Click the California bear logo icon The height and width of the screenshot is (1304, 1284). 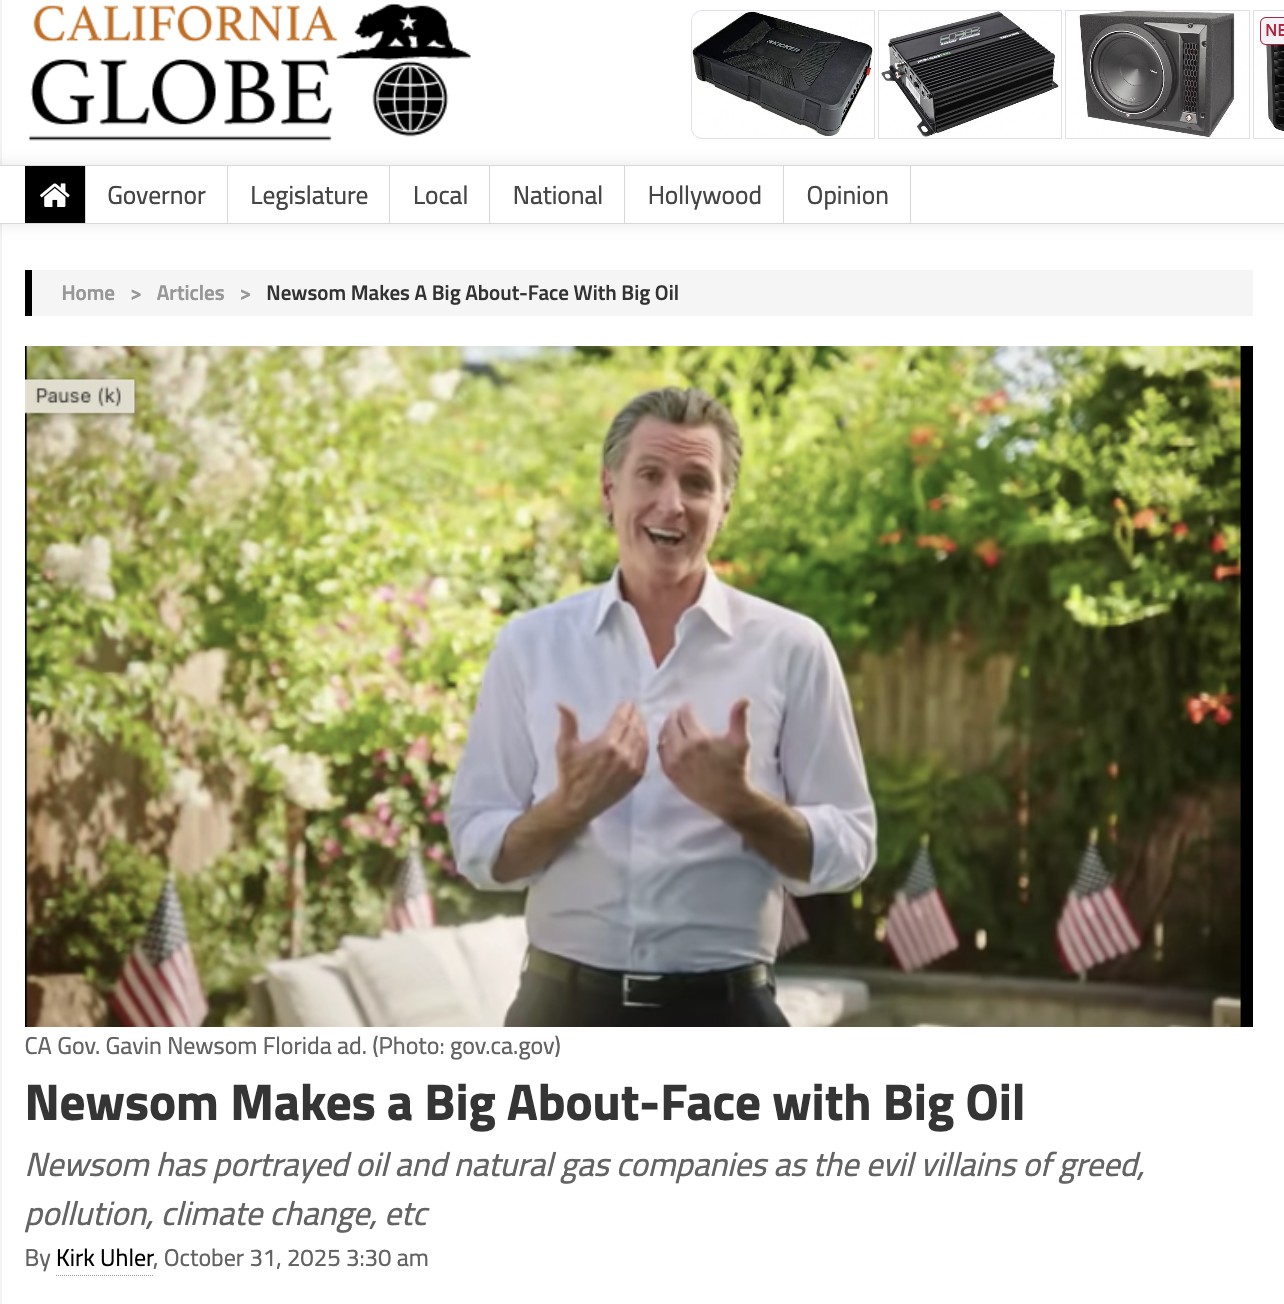click(405, 31)
